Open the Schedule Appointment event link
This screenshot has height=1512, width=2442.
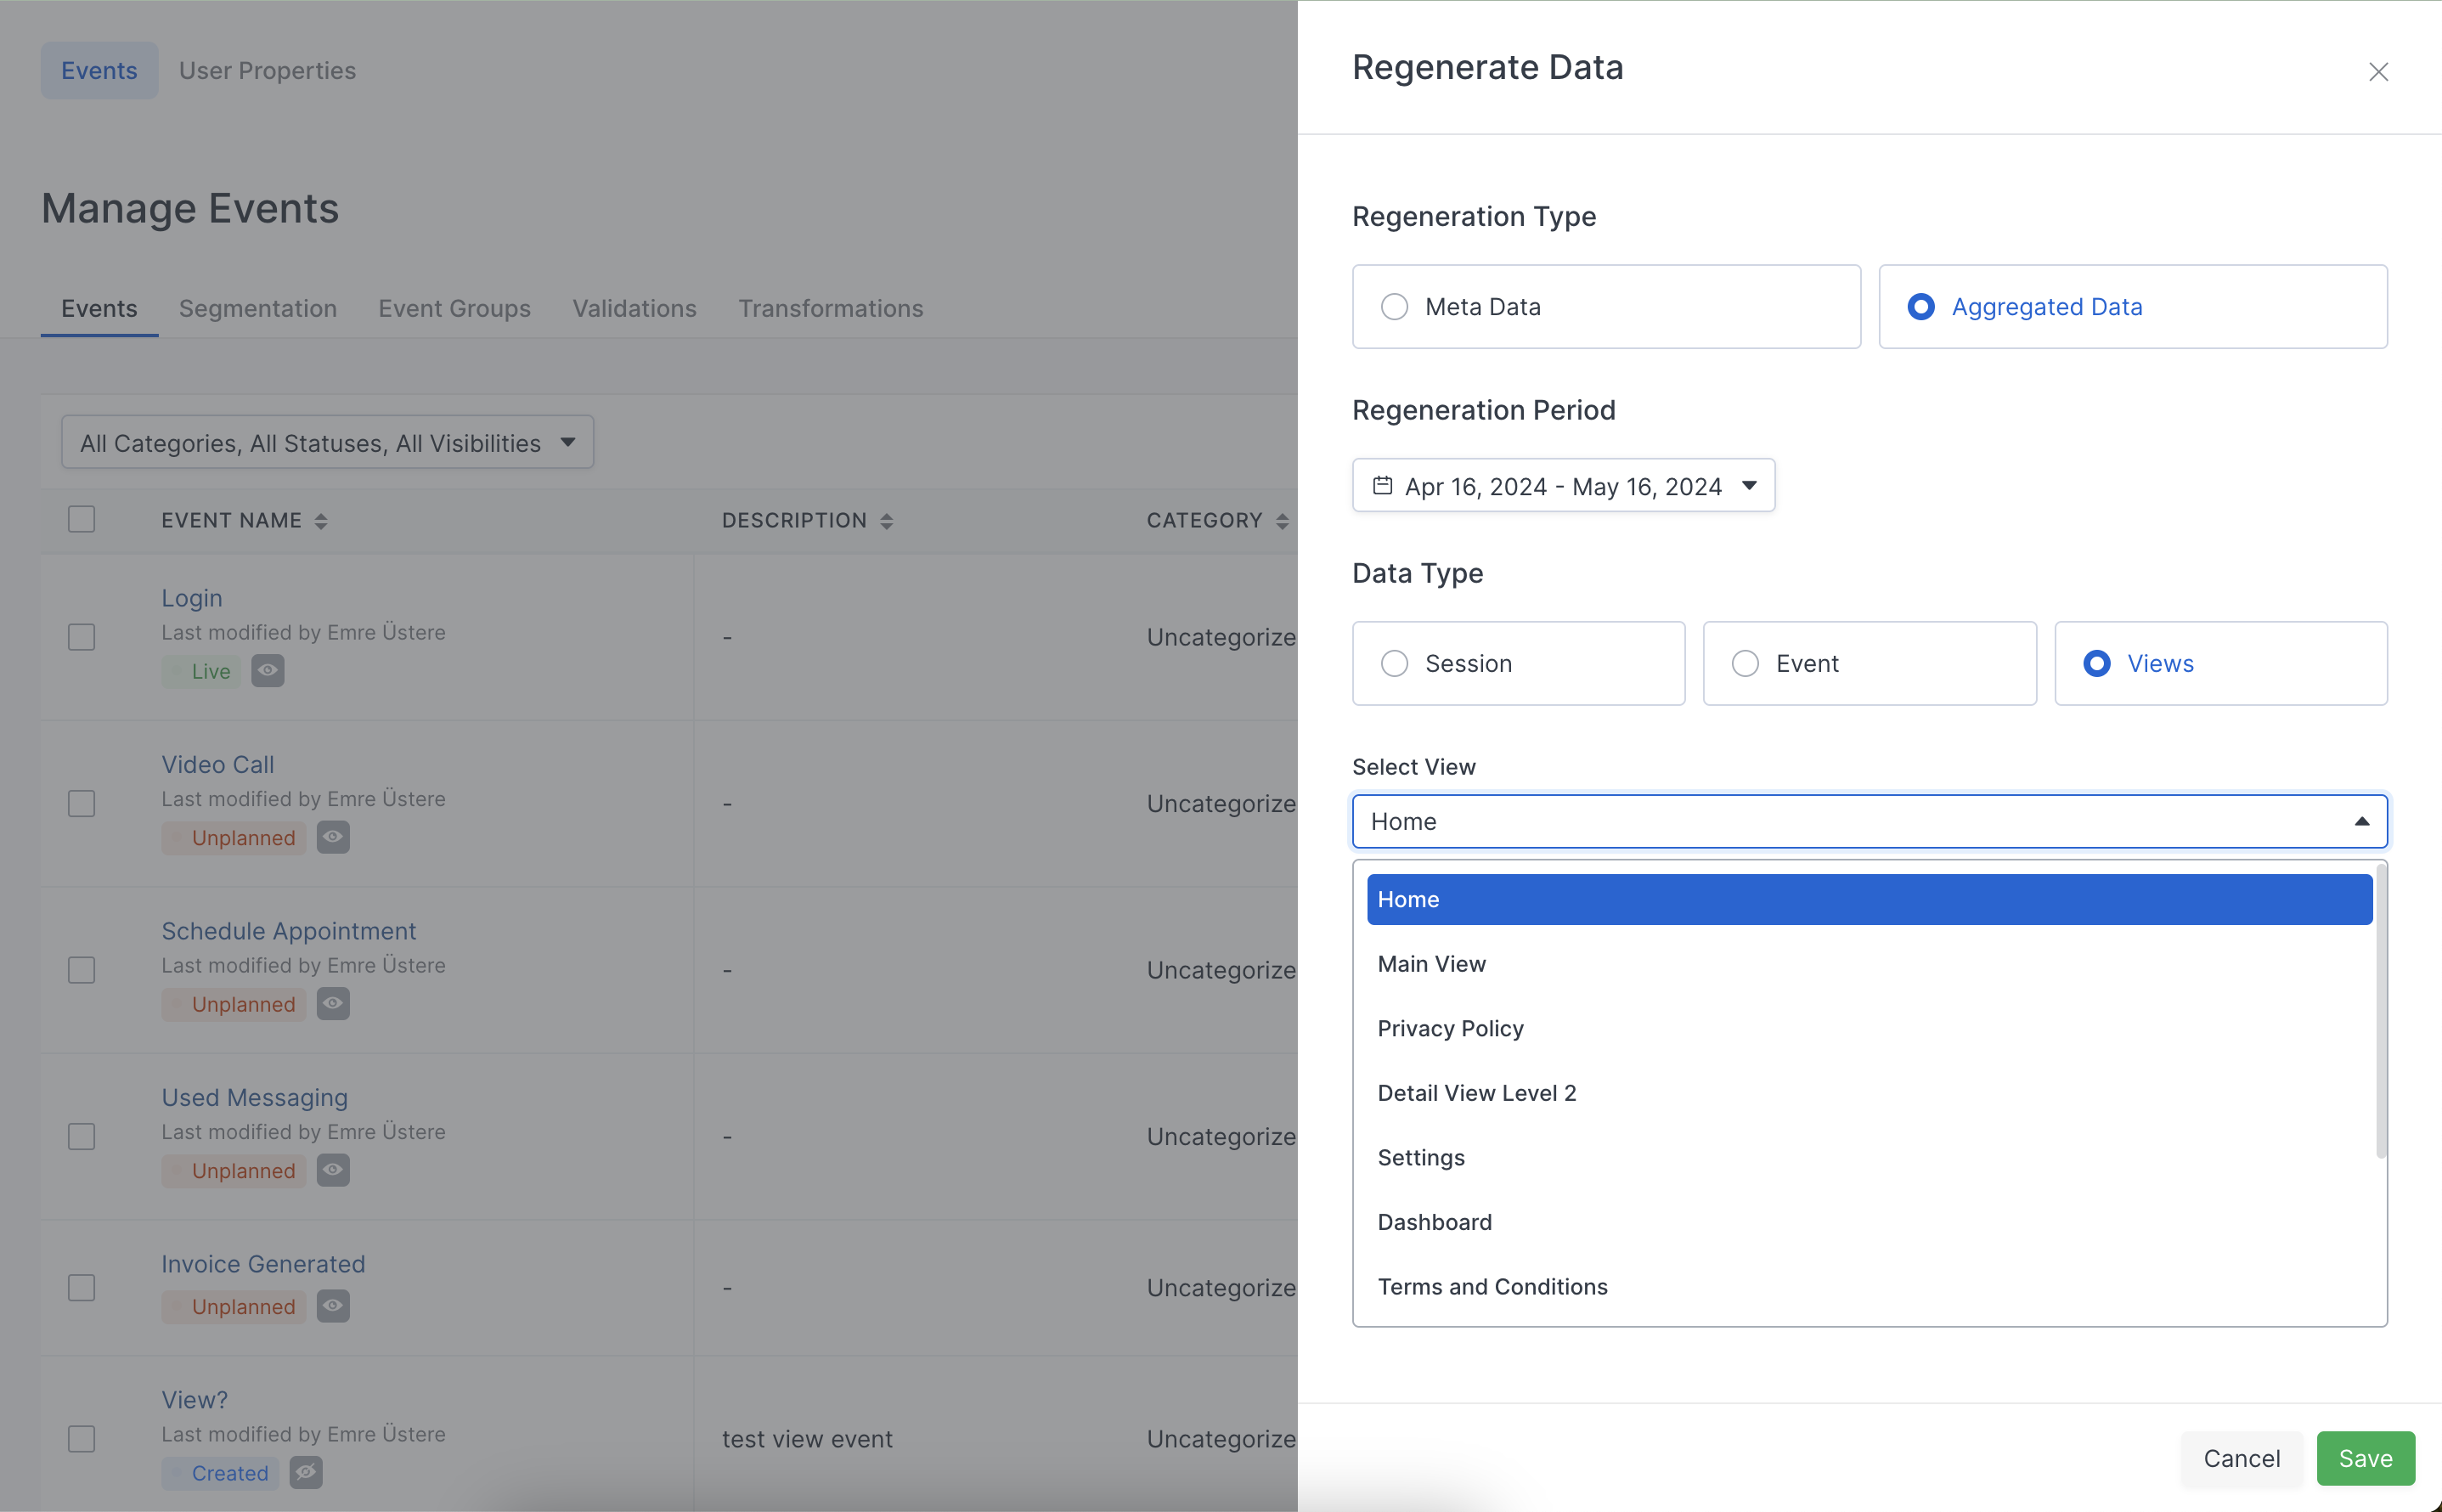tap(289, 931)
